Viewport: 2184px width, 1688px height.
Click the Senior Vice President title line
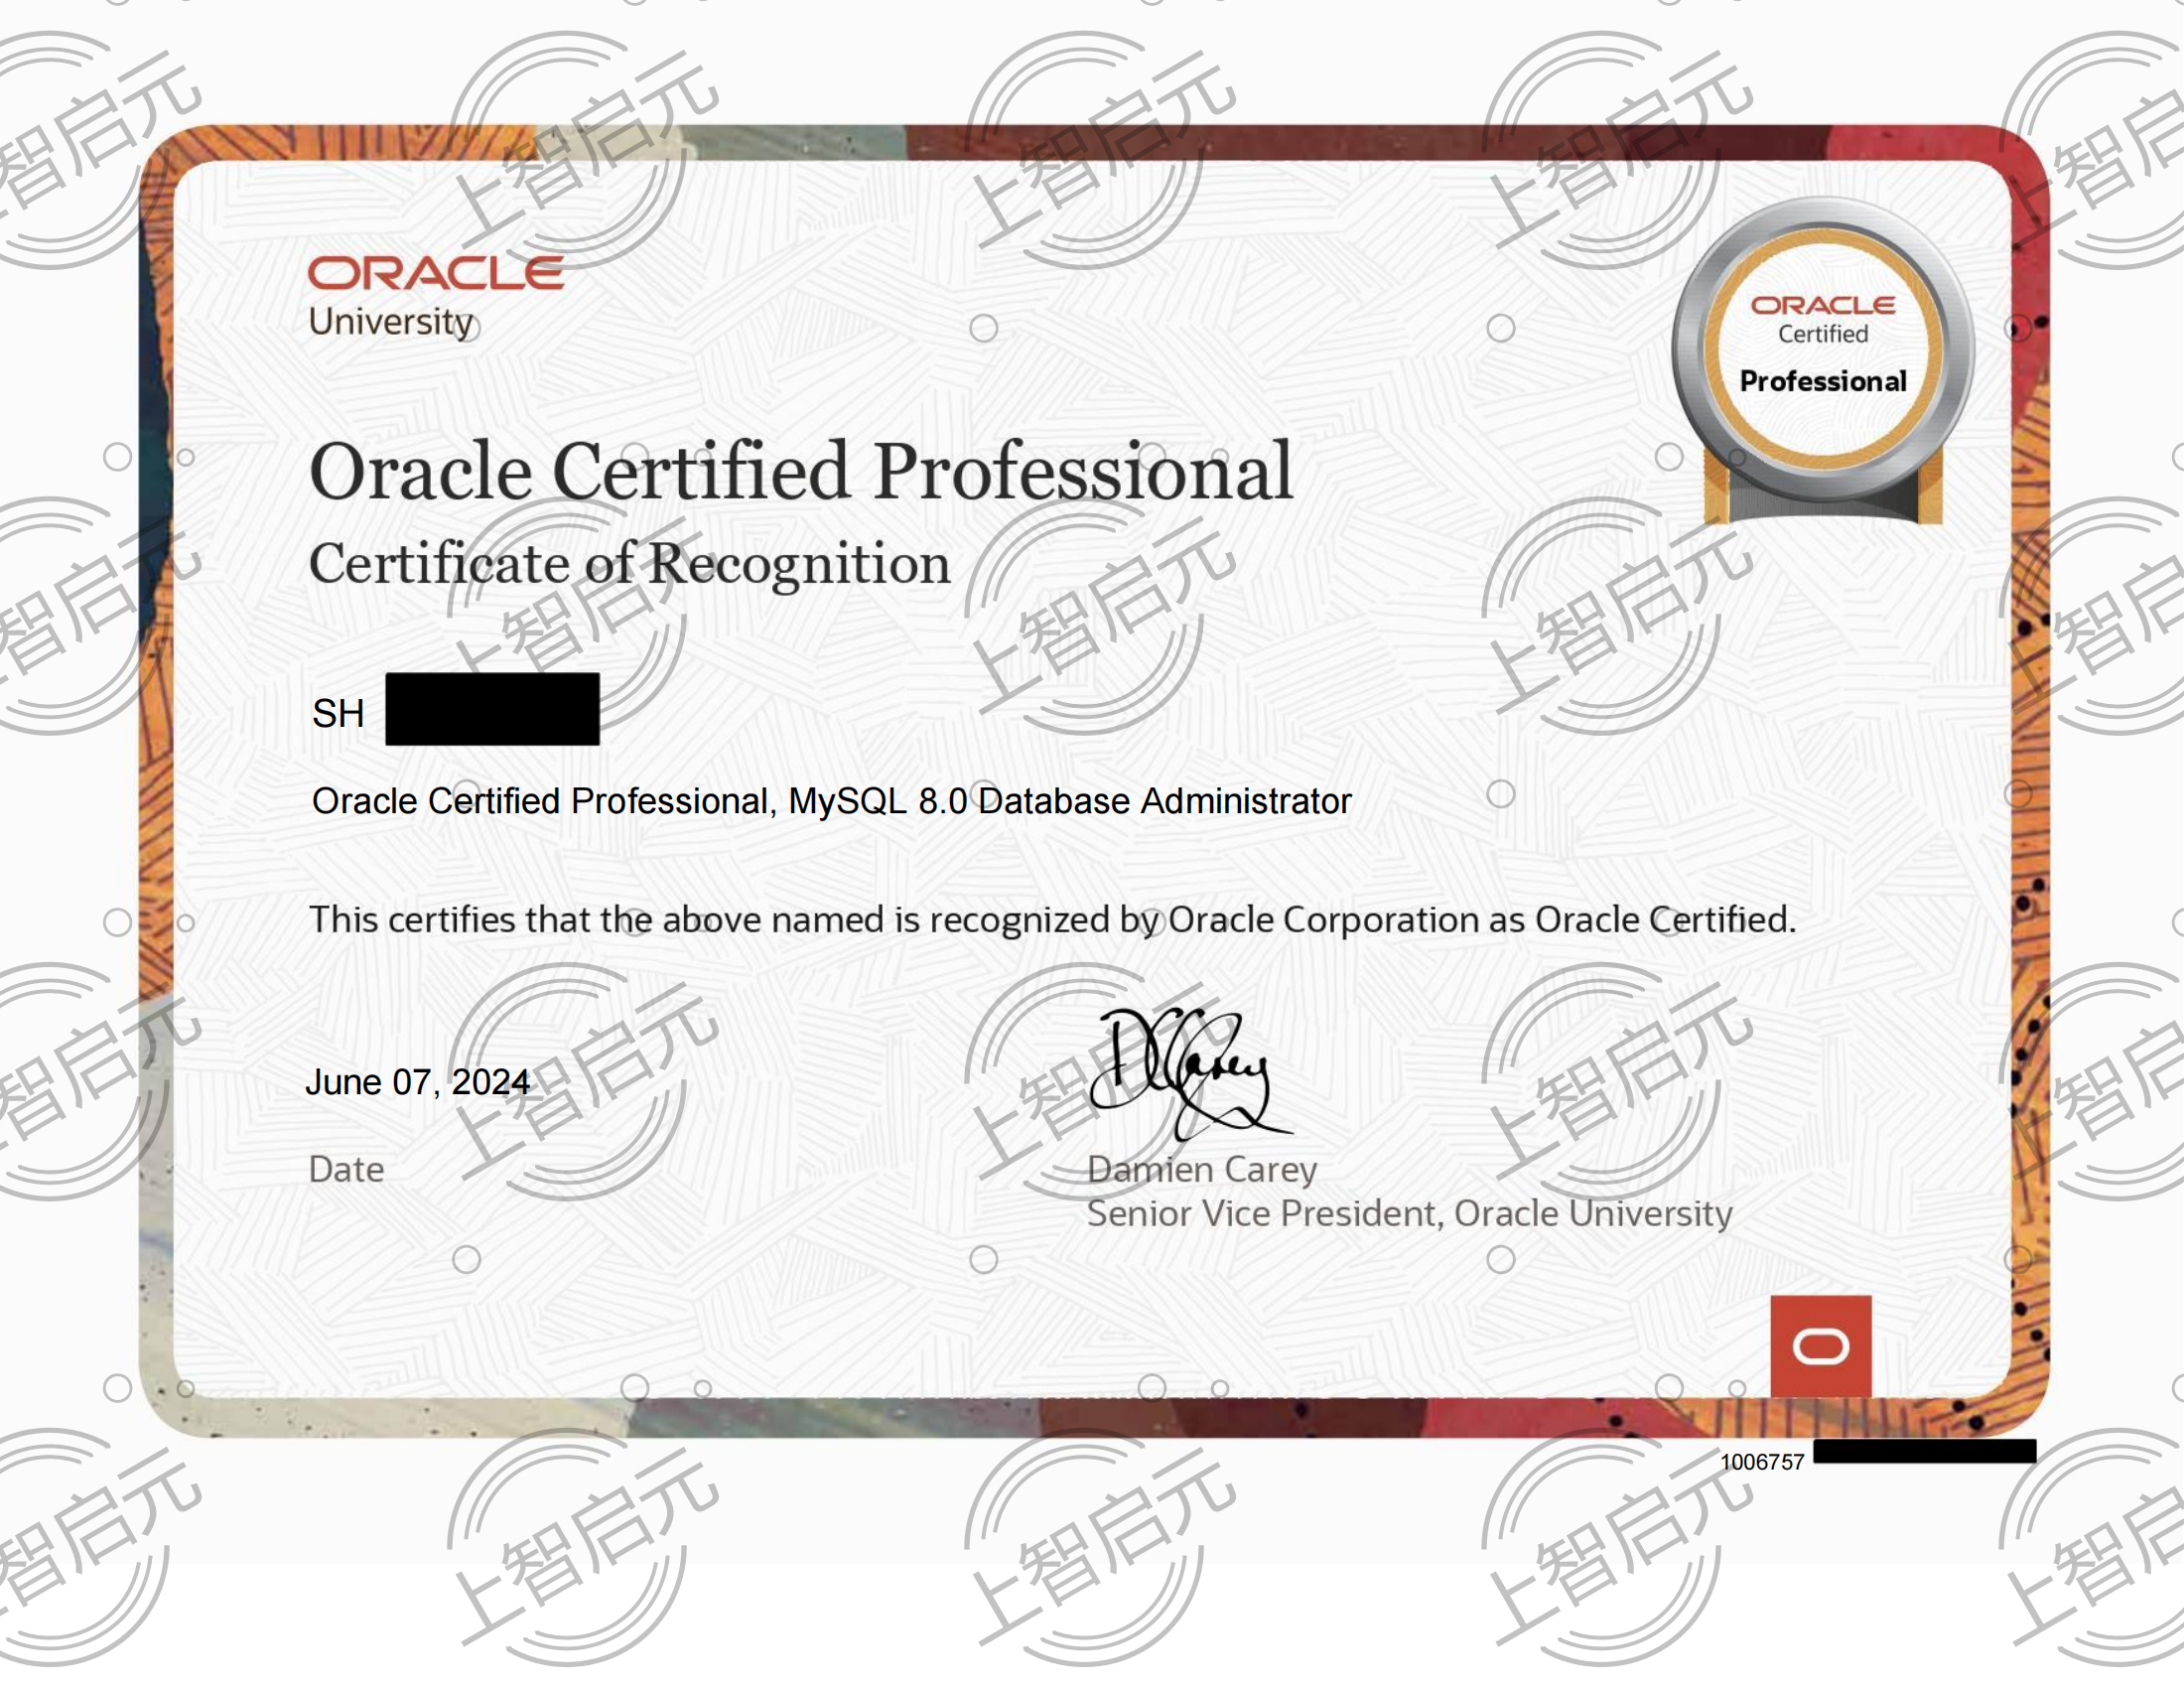point(1409,1213)
